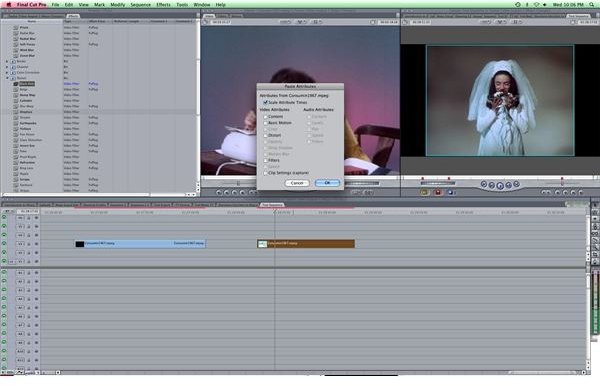This screenshot has width=600, height=386.
Task: Expand the Channel bin disclosure triangle
Action: [x=7, y=67]
